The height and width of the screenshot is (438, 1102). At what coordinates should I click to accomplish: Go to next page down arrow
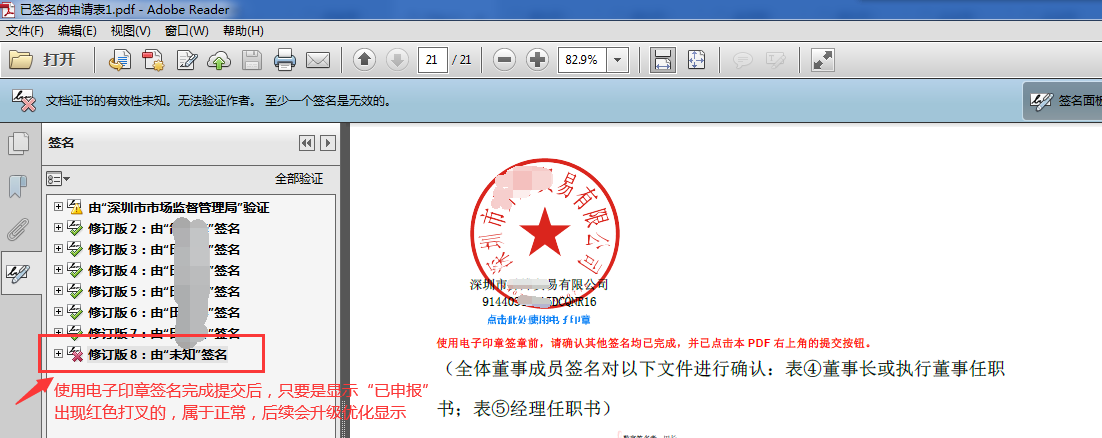397,60
